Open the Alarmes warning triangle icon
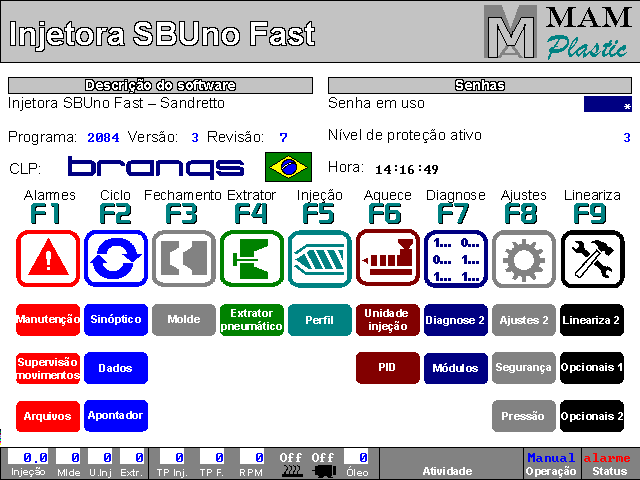The width and height of the screenshot is (640, 480). tap(48, 258)
